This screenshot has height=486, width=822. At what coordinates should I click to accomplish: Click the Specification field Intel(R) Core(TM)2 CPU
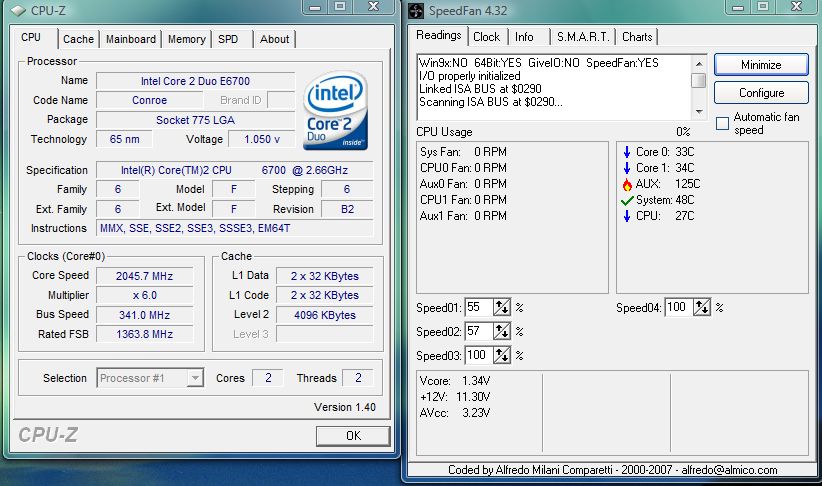(x=235, y=170)
